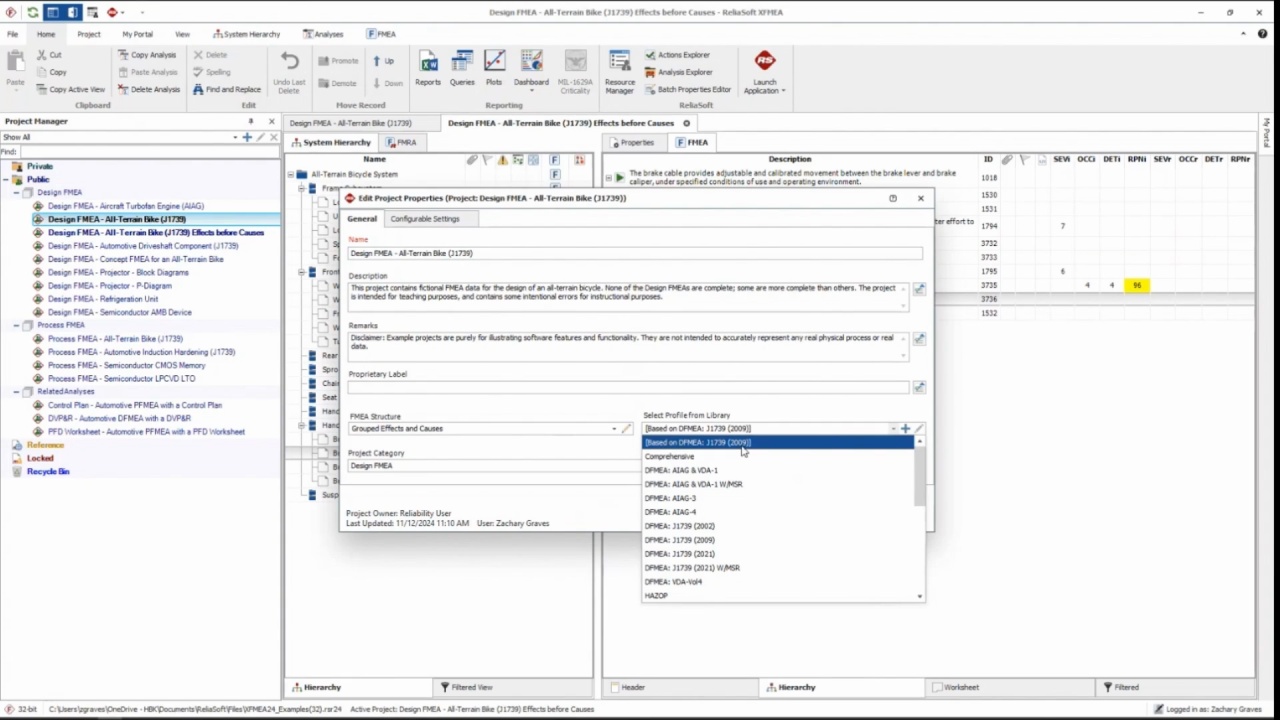Open the Description field's text editor icon
Viewport: 1280px width, 720px height.
click(x=919, y=290)
